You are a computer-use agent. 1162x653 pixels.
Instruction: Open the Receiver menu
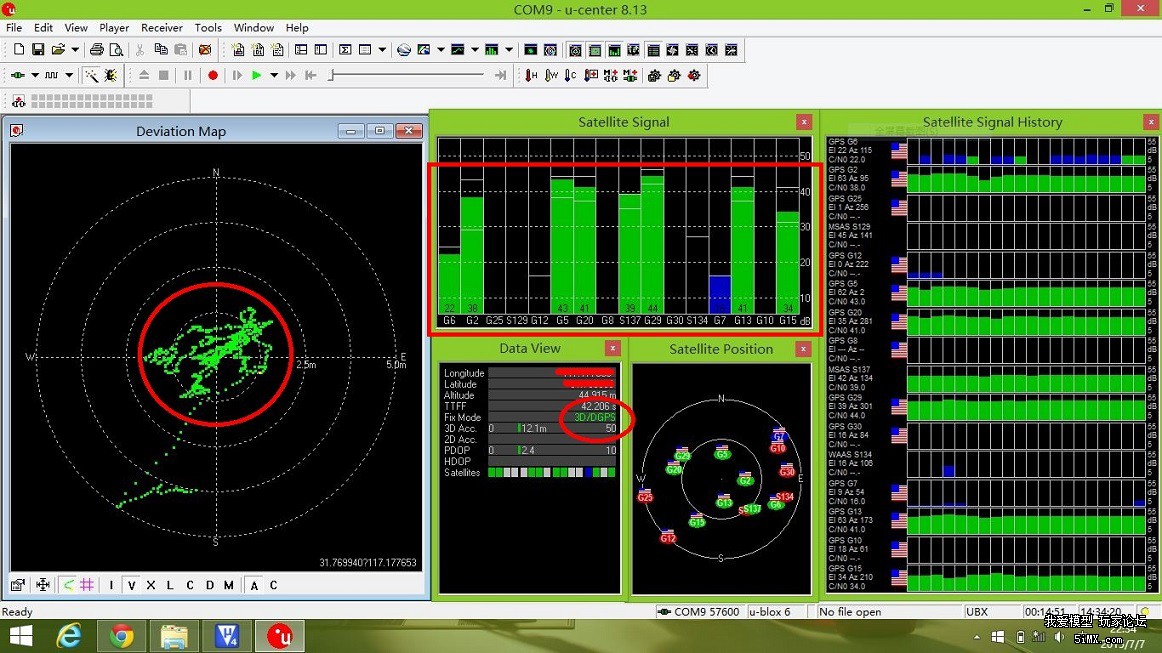(x=162, y=27)
